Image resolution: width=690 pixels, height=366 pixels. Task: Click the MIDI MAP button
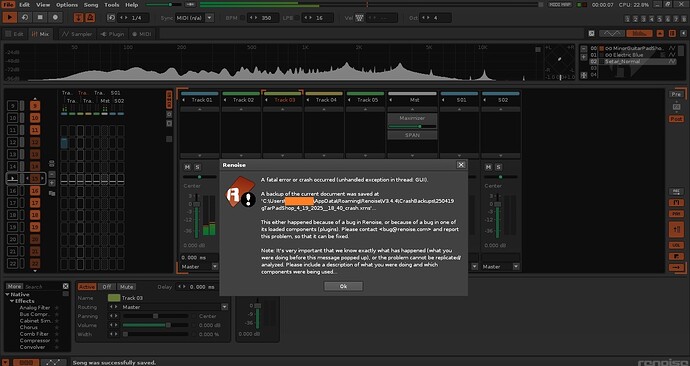tap(560, 4)
